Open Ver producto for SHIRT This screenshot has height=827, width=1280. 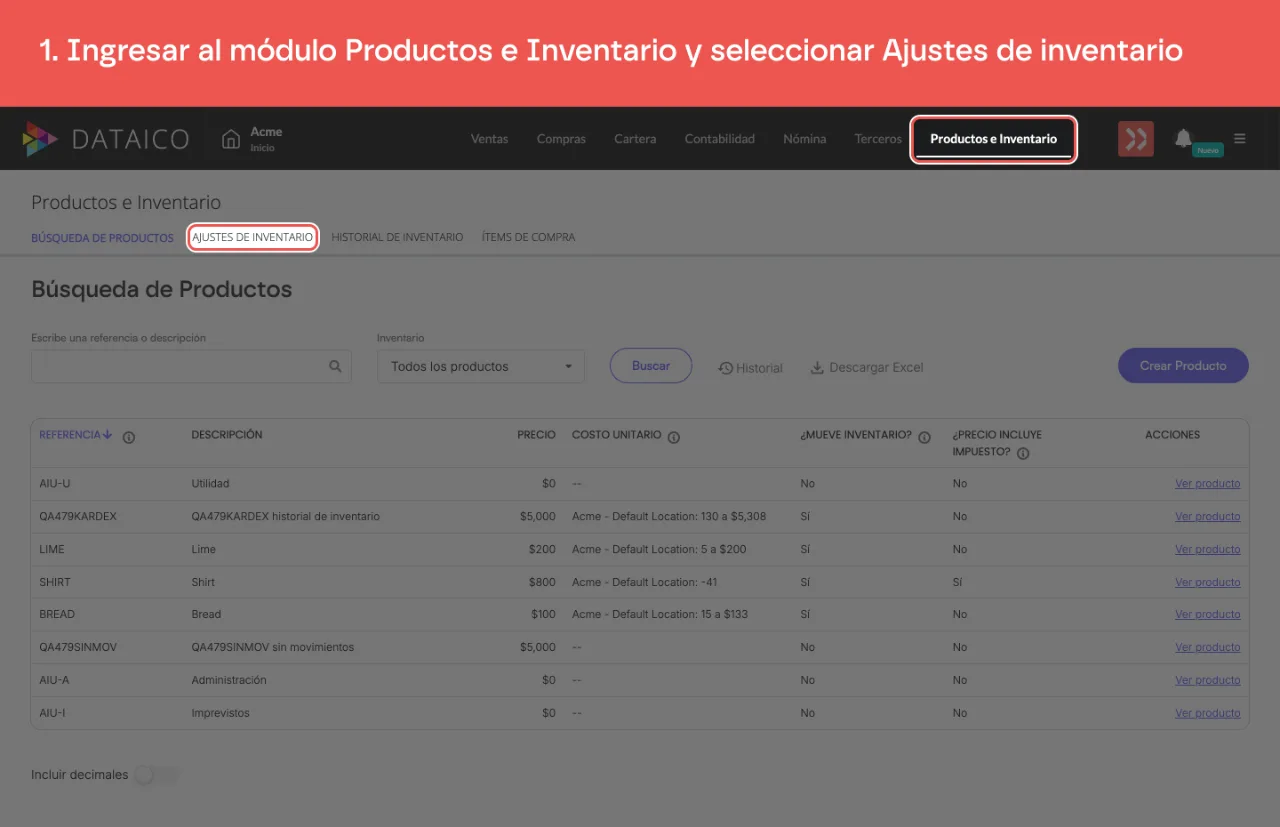(x=1207, y=582)
